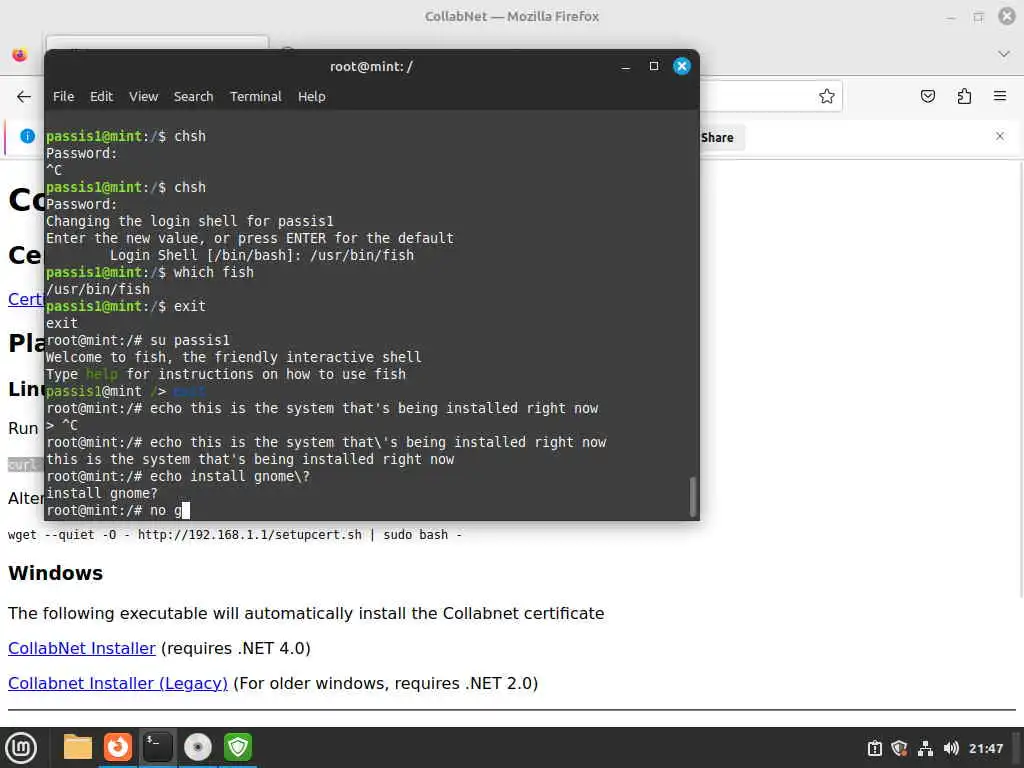Image resolution: width=1024 pixels, height=768 pixels.
Task: Open the green shield app in taskbar
Action: pyautogui.click(x=238, y=747)
